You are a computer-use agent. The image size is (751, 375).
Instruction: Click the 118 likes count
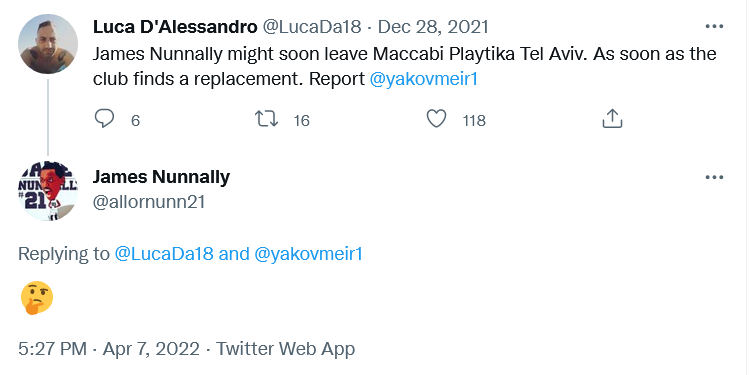tap(474, 121)
